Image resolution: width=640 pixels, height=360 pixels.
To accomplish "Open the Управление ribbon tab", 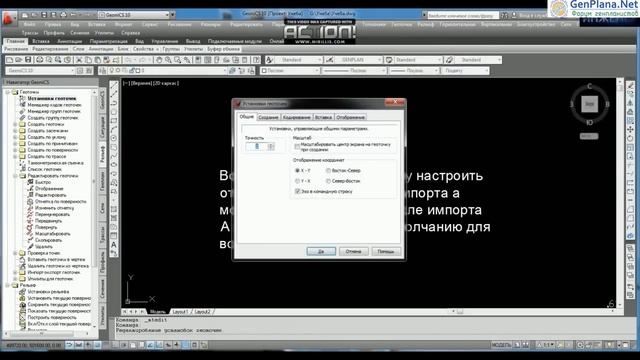I will [x=164, y=41].
